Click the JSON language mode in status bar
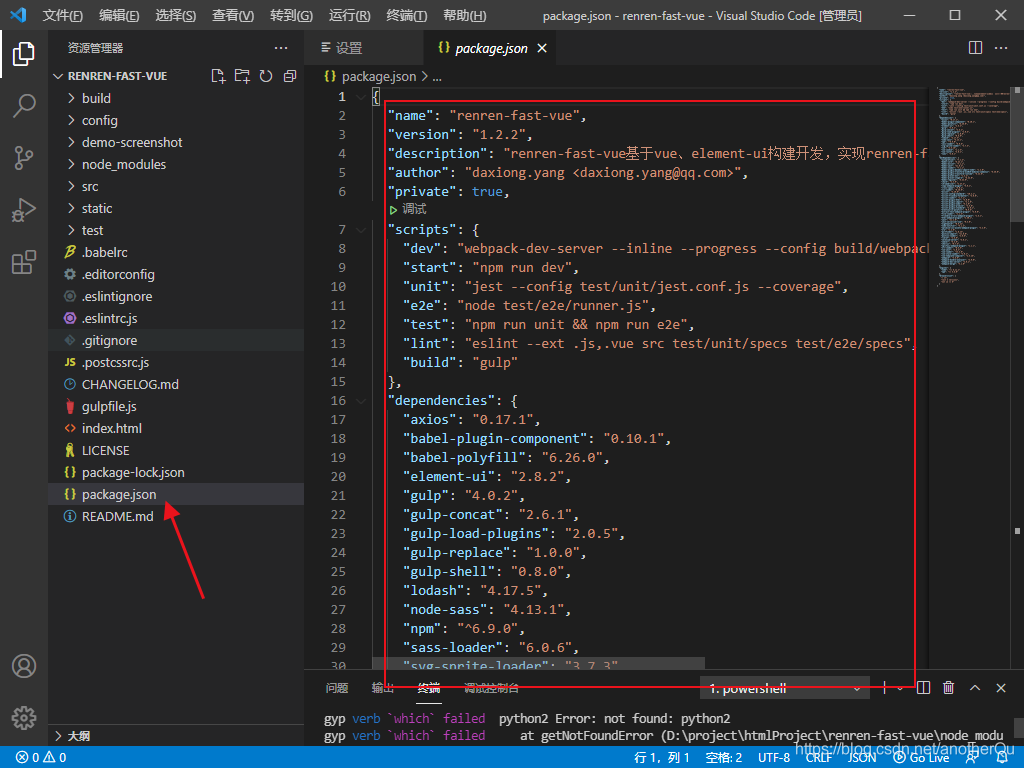This screenshot has width=1024, height=768. point(861,758)
